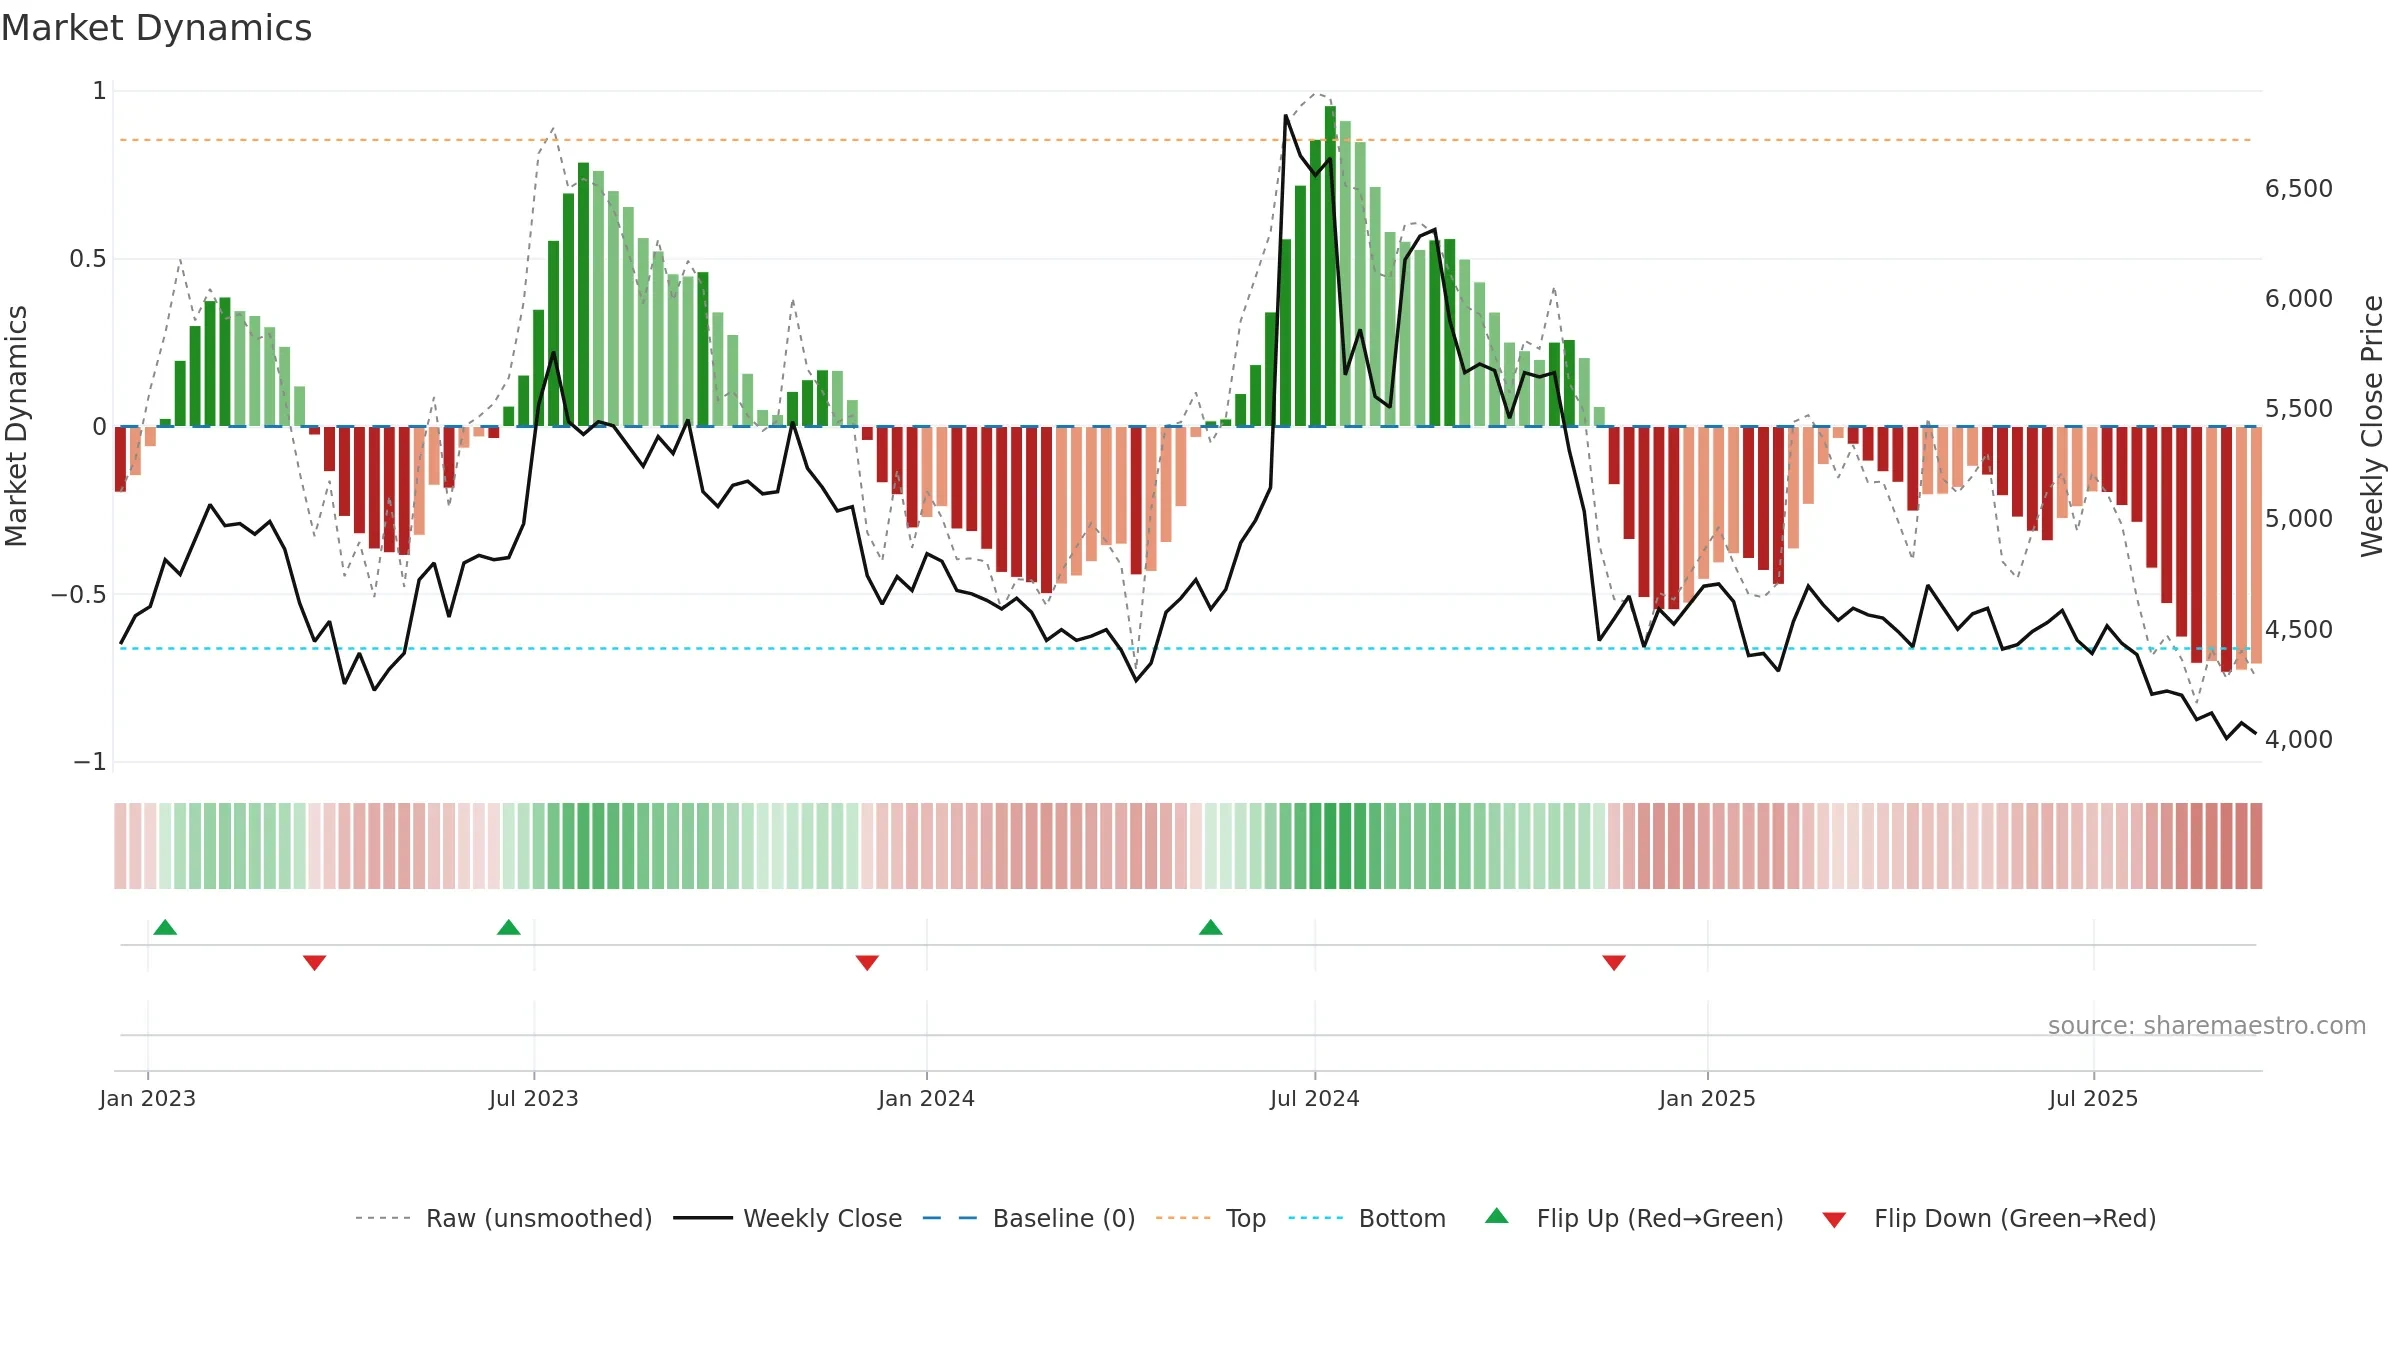
Task: Click the last dark red heatmap cell at right
Action: coord(2257,846)
